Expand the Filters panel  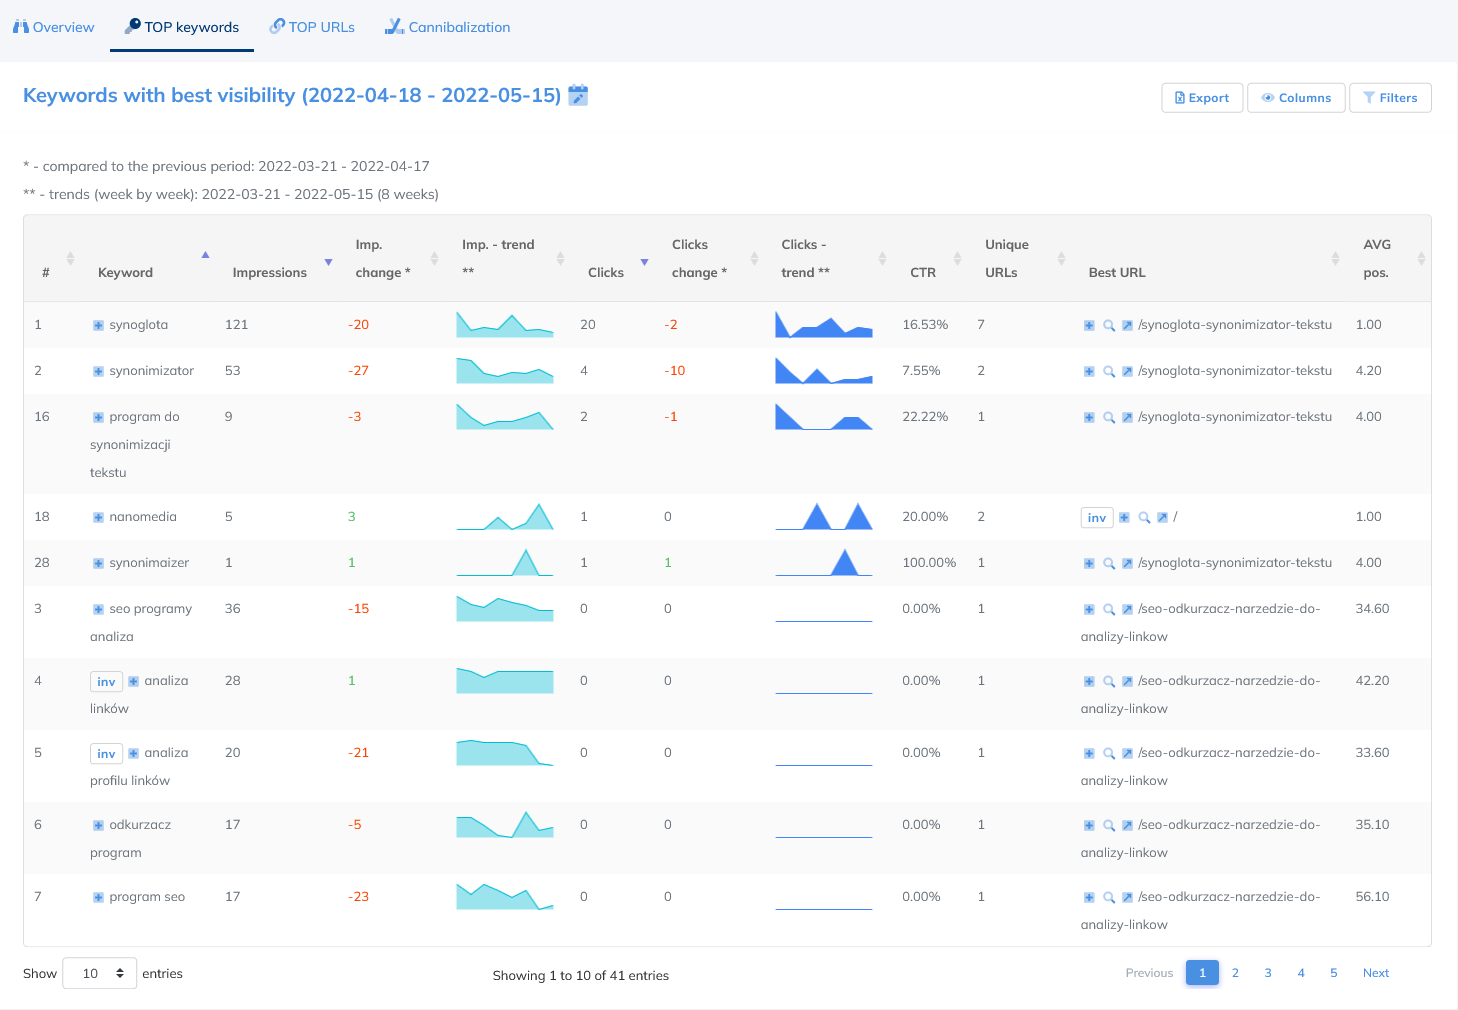(x=1390, y=98)
